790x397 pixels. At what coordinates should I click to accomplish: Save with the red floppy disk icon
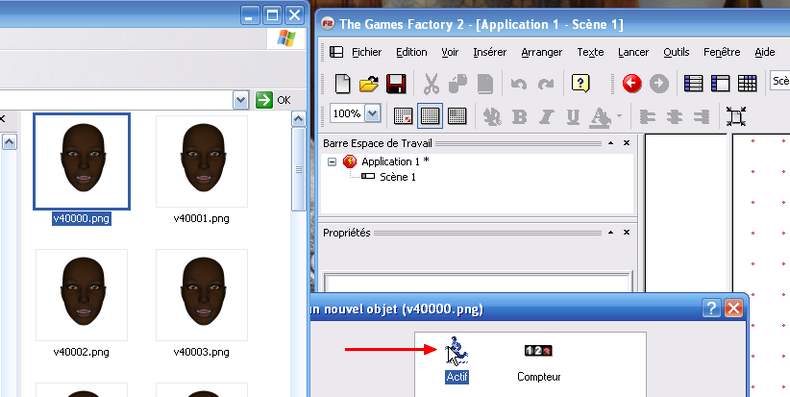[396, 84]
